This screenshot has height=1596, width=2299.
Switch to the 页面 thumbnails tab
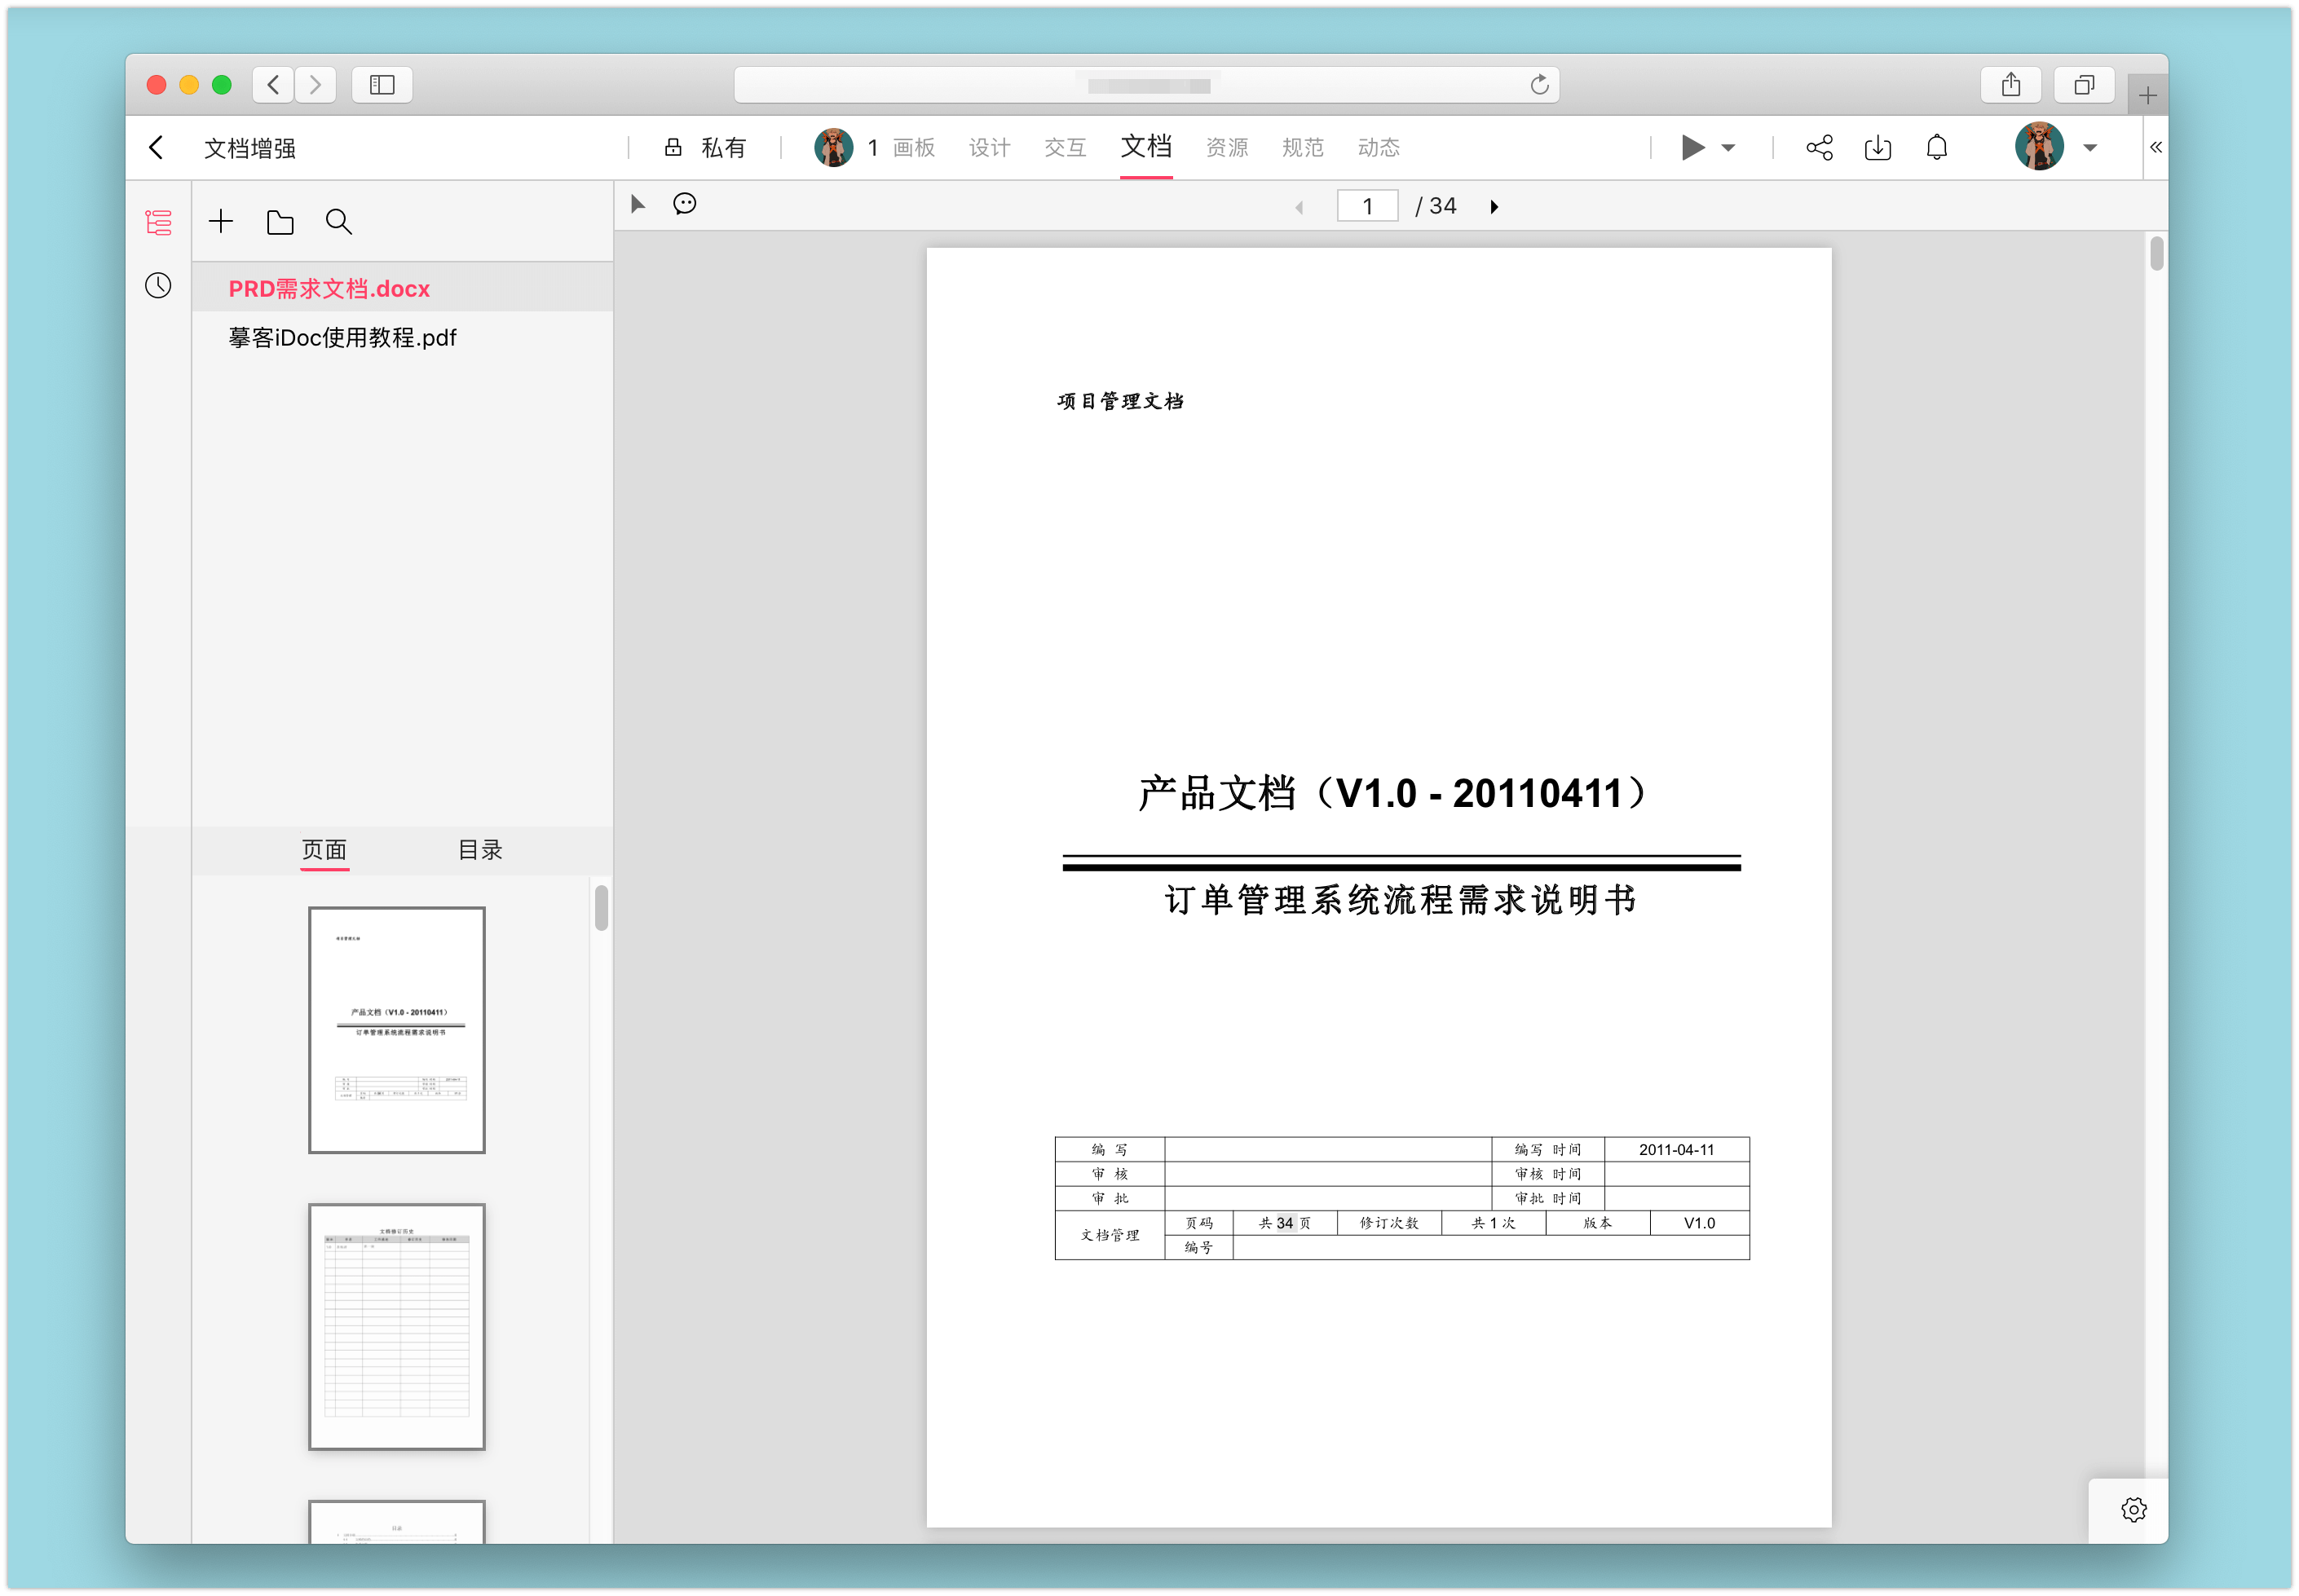click(x=324, y=850)
